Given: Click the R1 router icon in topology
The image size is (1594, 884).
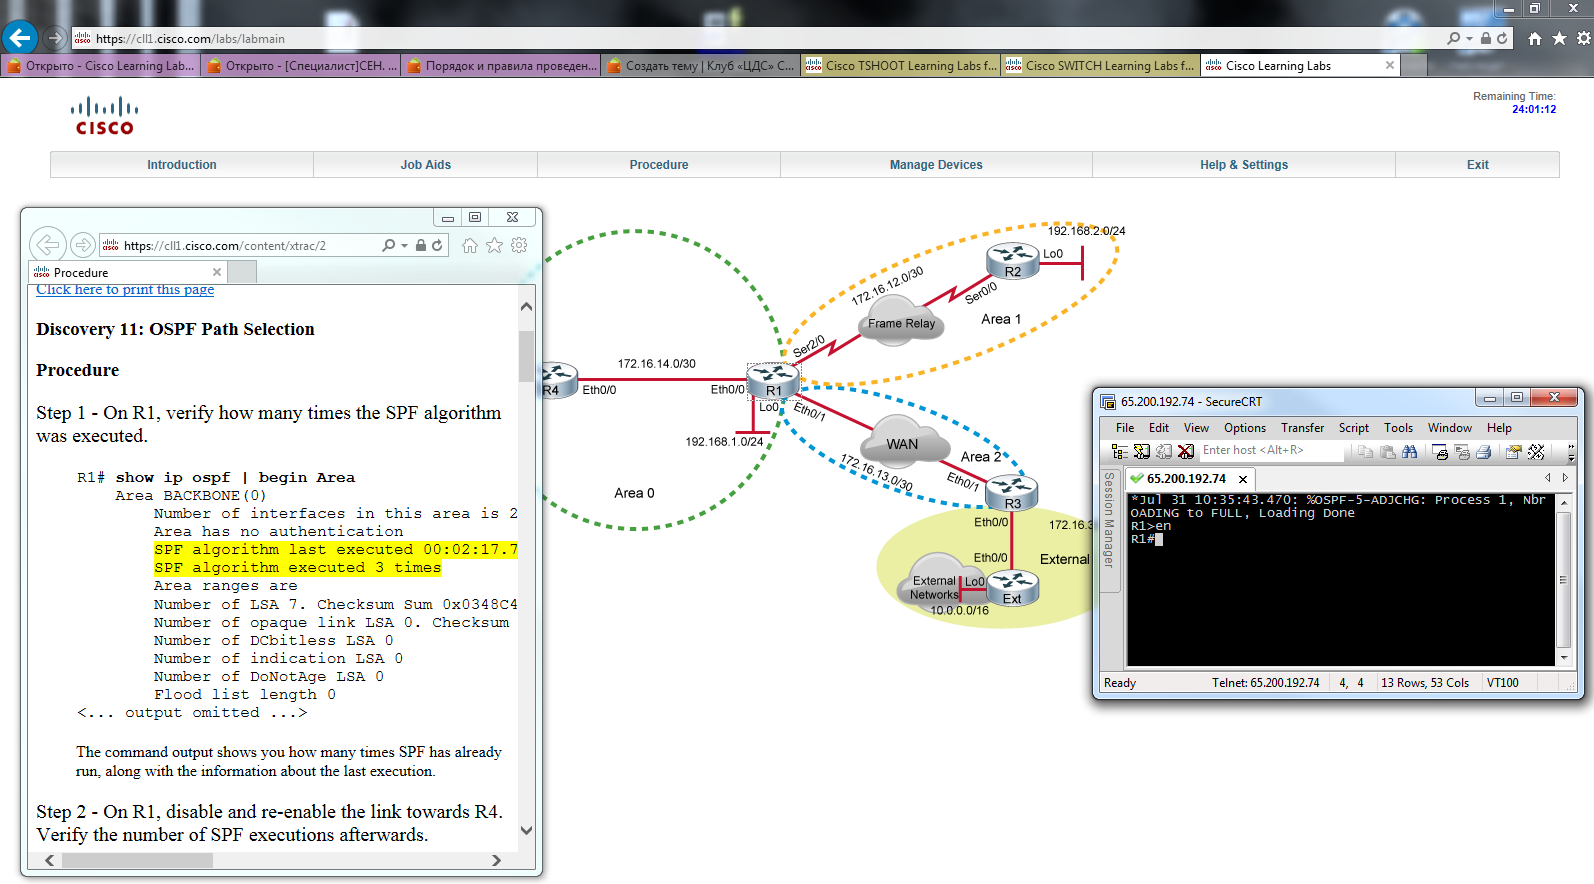Looking at the screenshot, I should 773,379.
